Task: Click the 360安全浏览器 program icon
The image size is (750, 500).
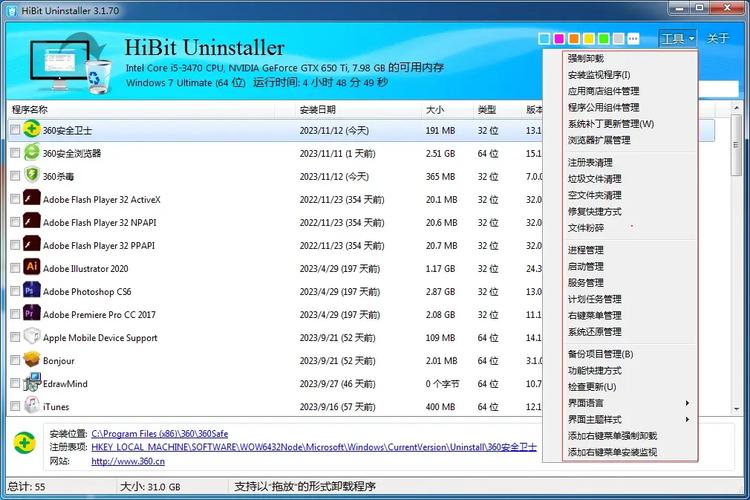Action: point(32,152)
